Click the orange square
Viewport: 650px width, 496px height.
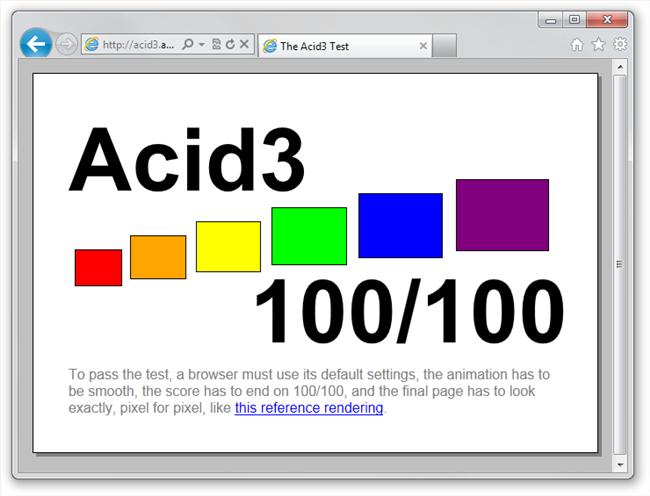tap(158, 257)
